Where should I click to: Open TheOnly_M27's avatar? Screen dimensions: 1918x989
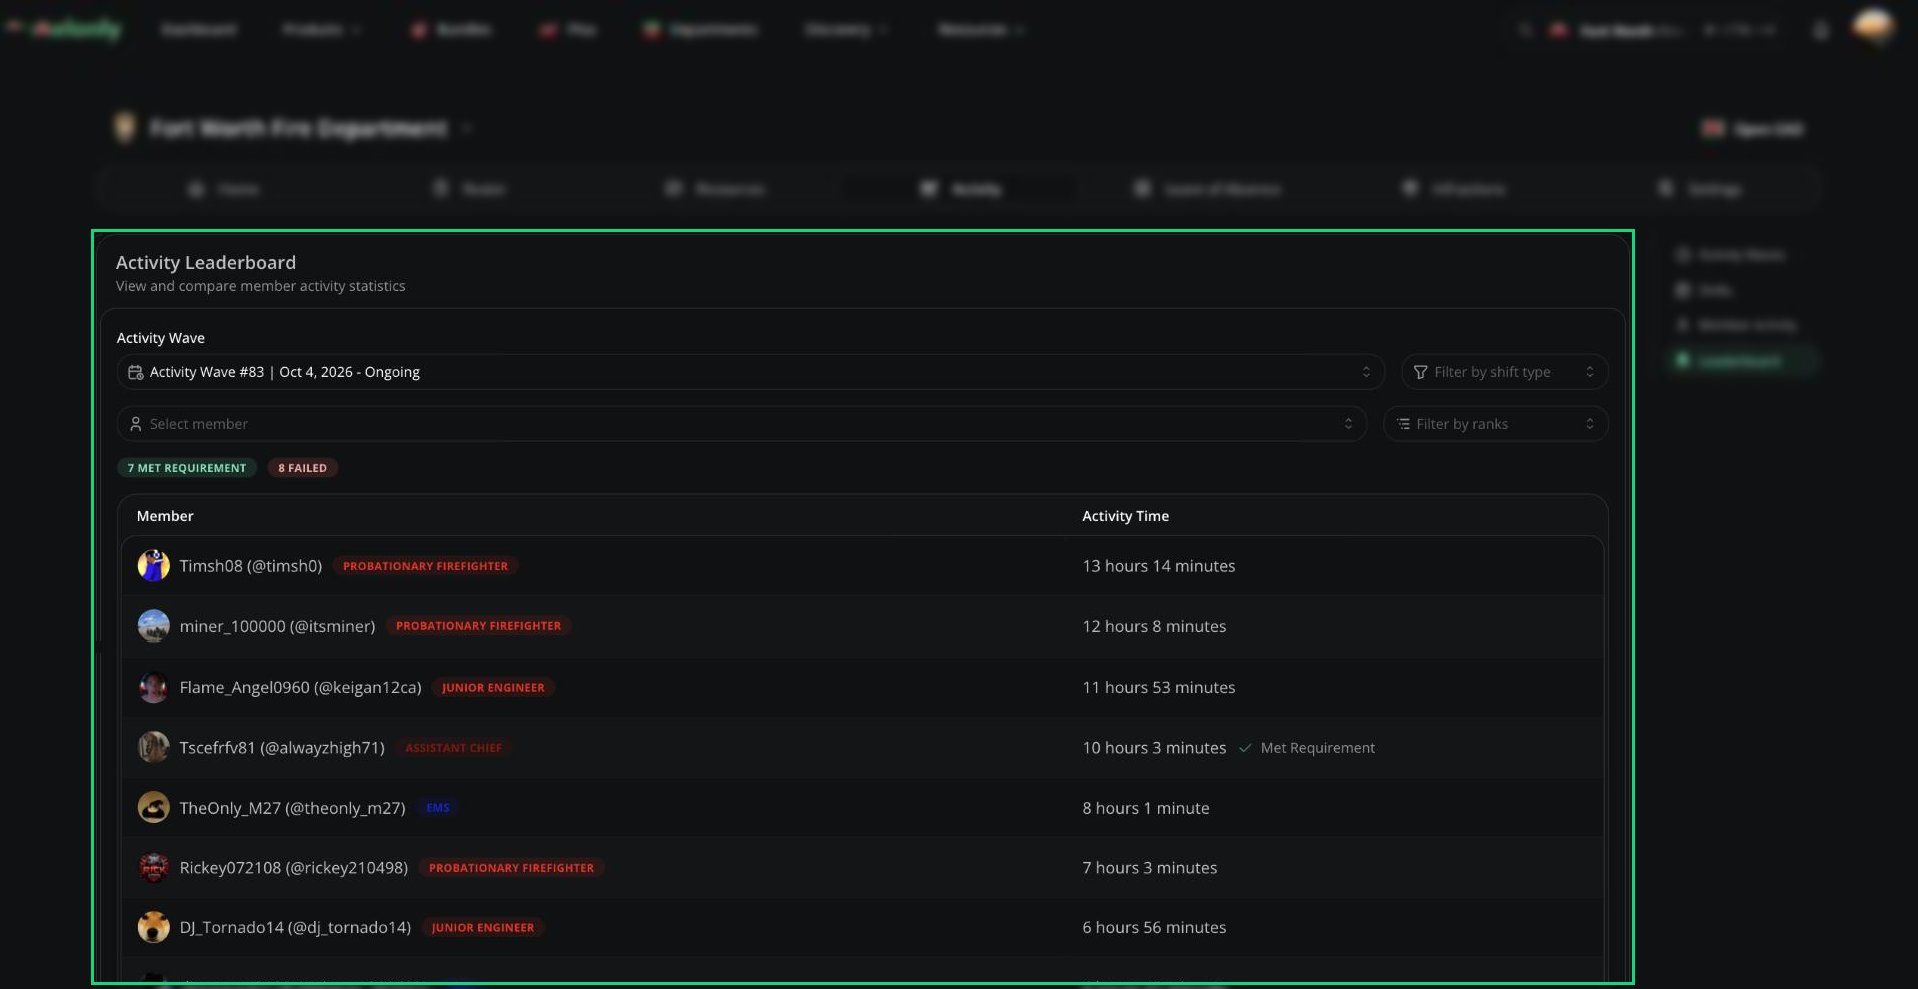153,808
